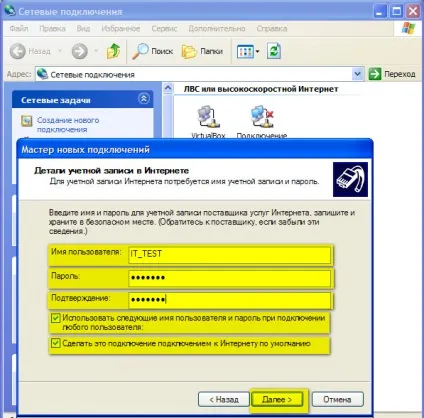This screenshot has height=418, width=424.
Task: Click the new connection wizard task icon
Action: tap(27, 121)
